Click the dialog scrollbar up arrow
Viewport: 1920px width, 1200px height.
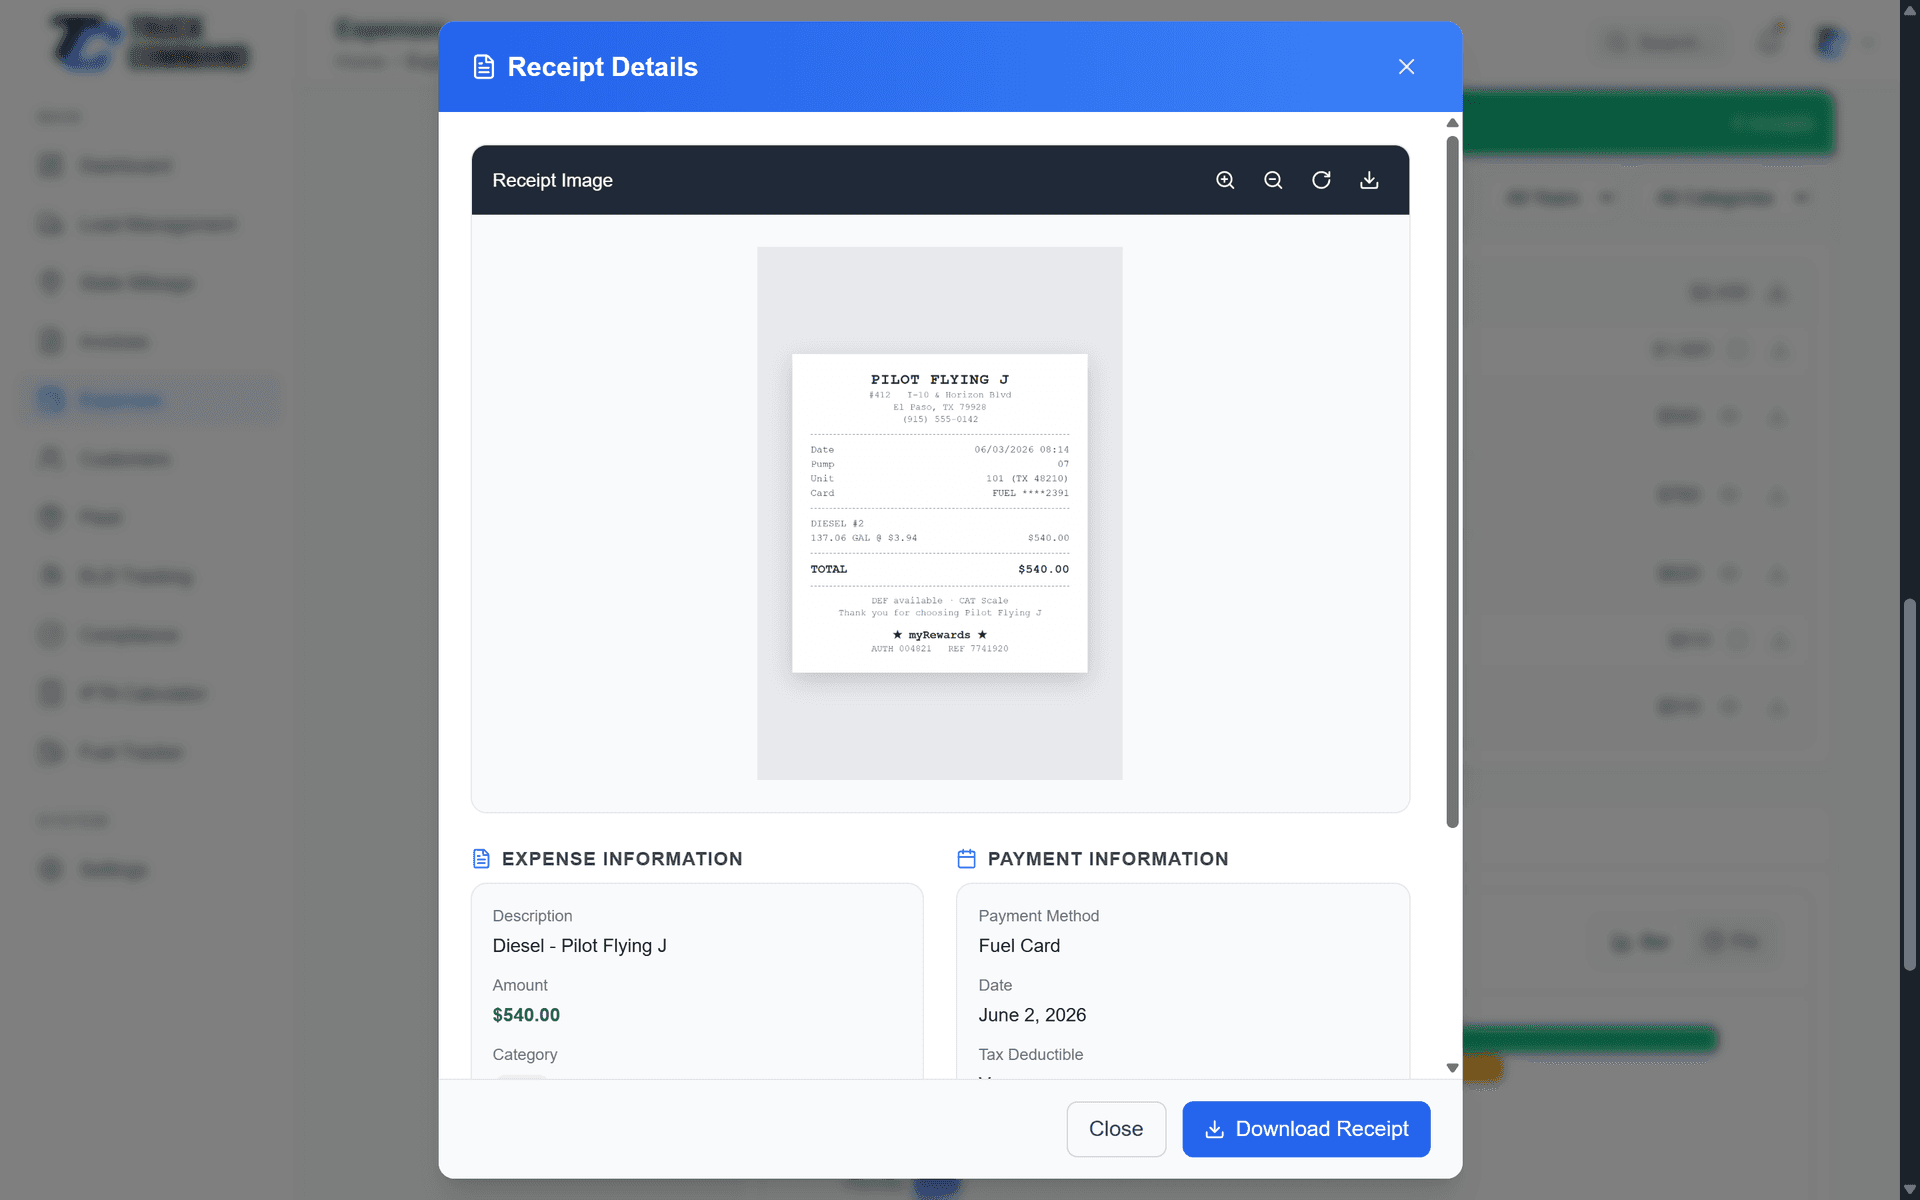1452,123
